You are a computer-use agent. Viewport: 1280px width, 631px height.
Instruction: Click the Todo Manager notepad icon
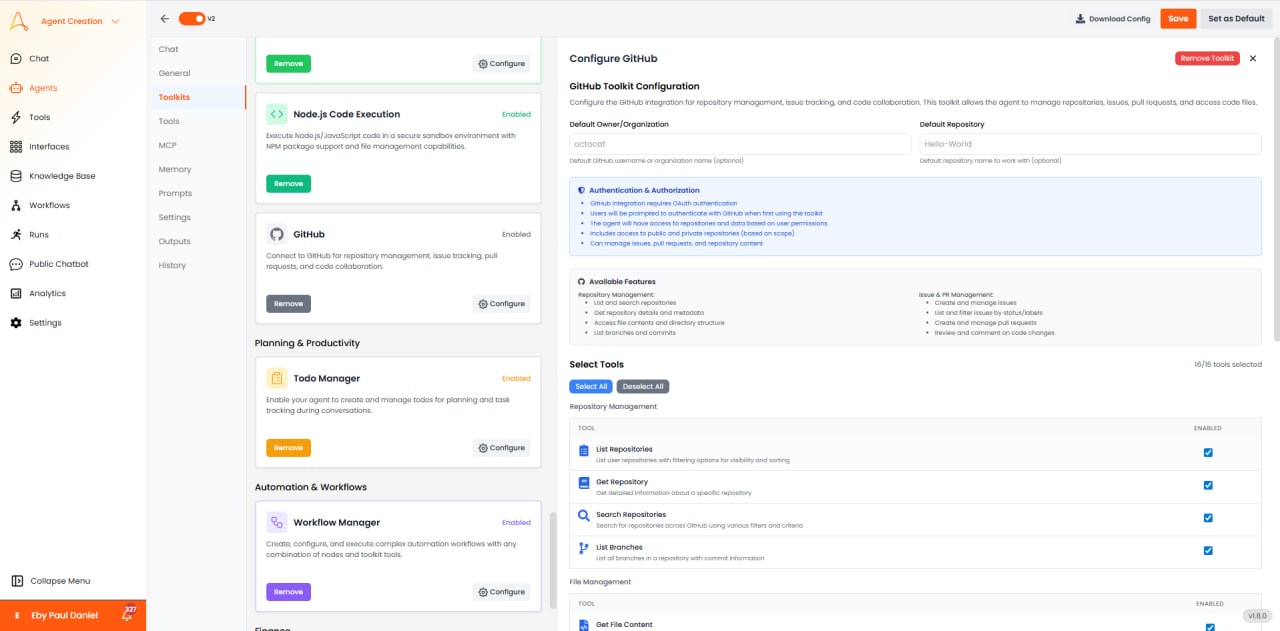(276, 378)
